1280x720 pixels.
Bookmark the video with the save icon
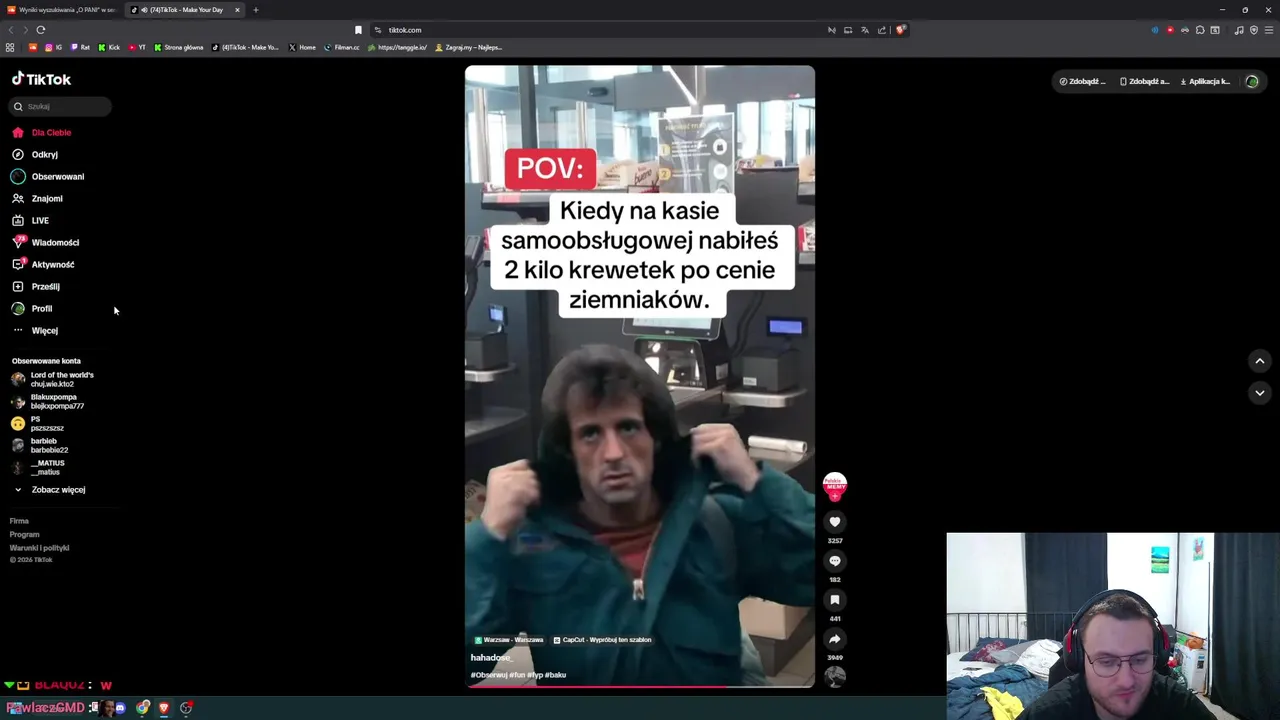click(835, 599)
